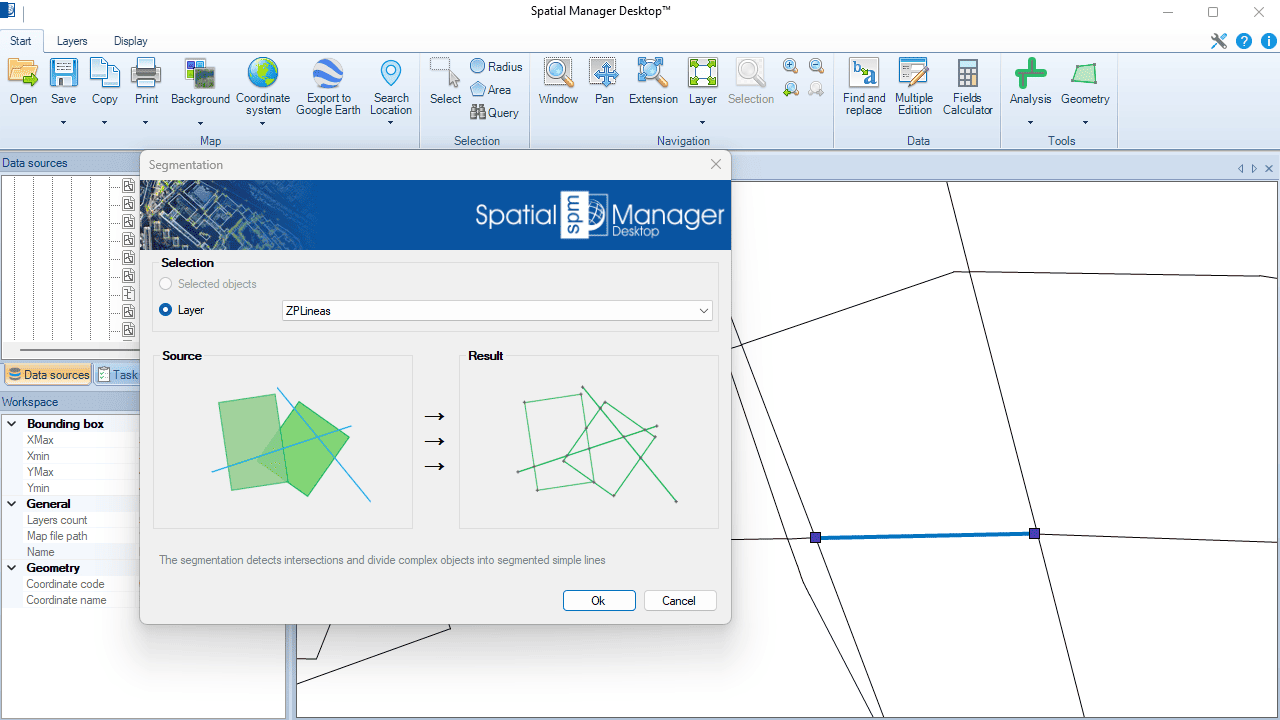Click the Analysis tools icon
Viewport: 1280px width, 720px height.
1030,72
